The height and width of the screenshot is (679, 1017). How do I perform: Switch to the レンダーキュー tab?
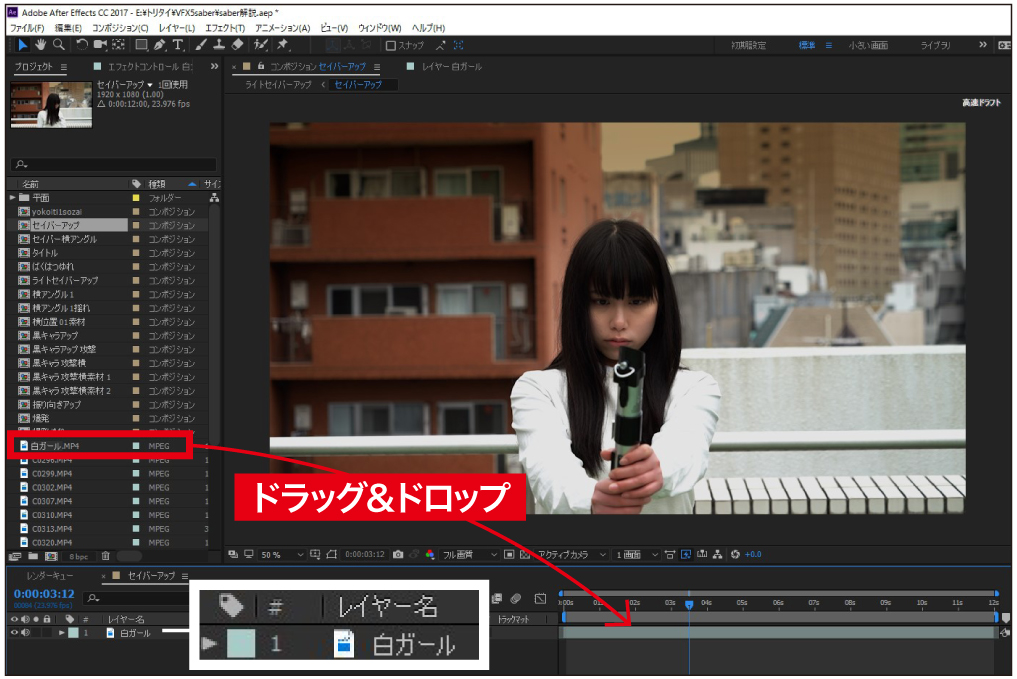[50, 576]
